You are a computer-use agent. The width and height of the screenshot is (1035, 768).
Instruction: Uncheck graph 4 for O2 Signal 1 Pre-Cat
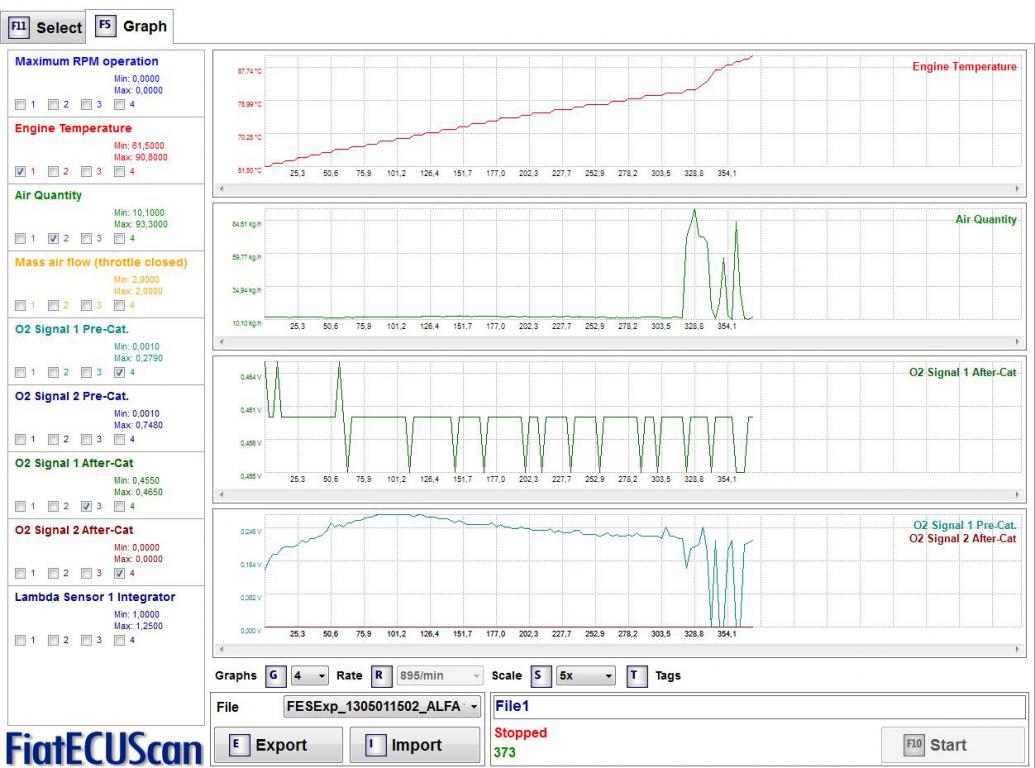coord(119,372)
